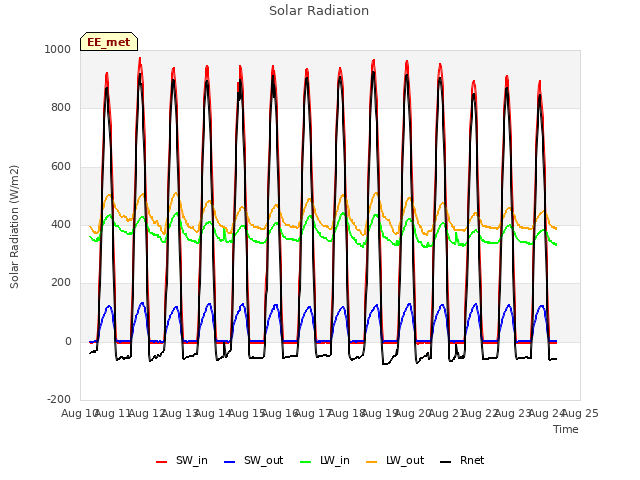The height and width of the screenshot is (480, 640).
Task: Click the Aug 10 x-axis tick label
Action: (79, 413)
